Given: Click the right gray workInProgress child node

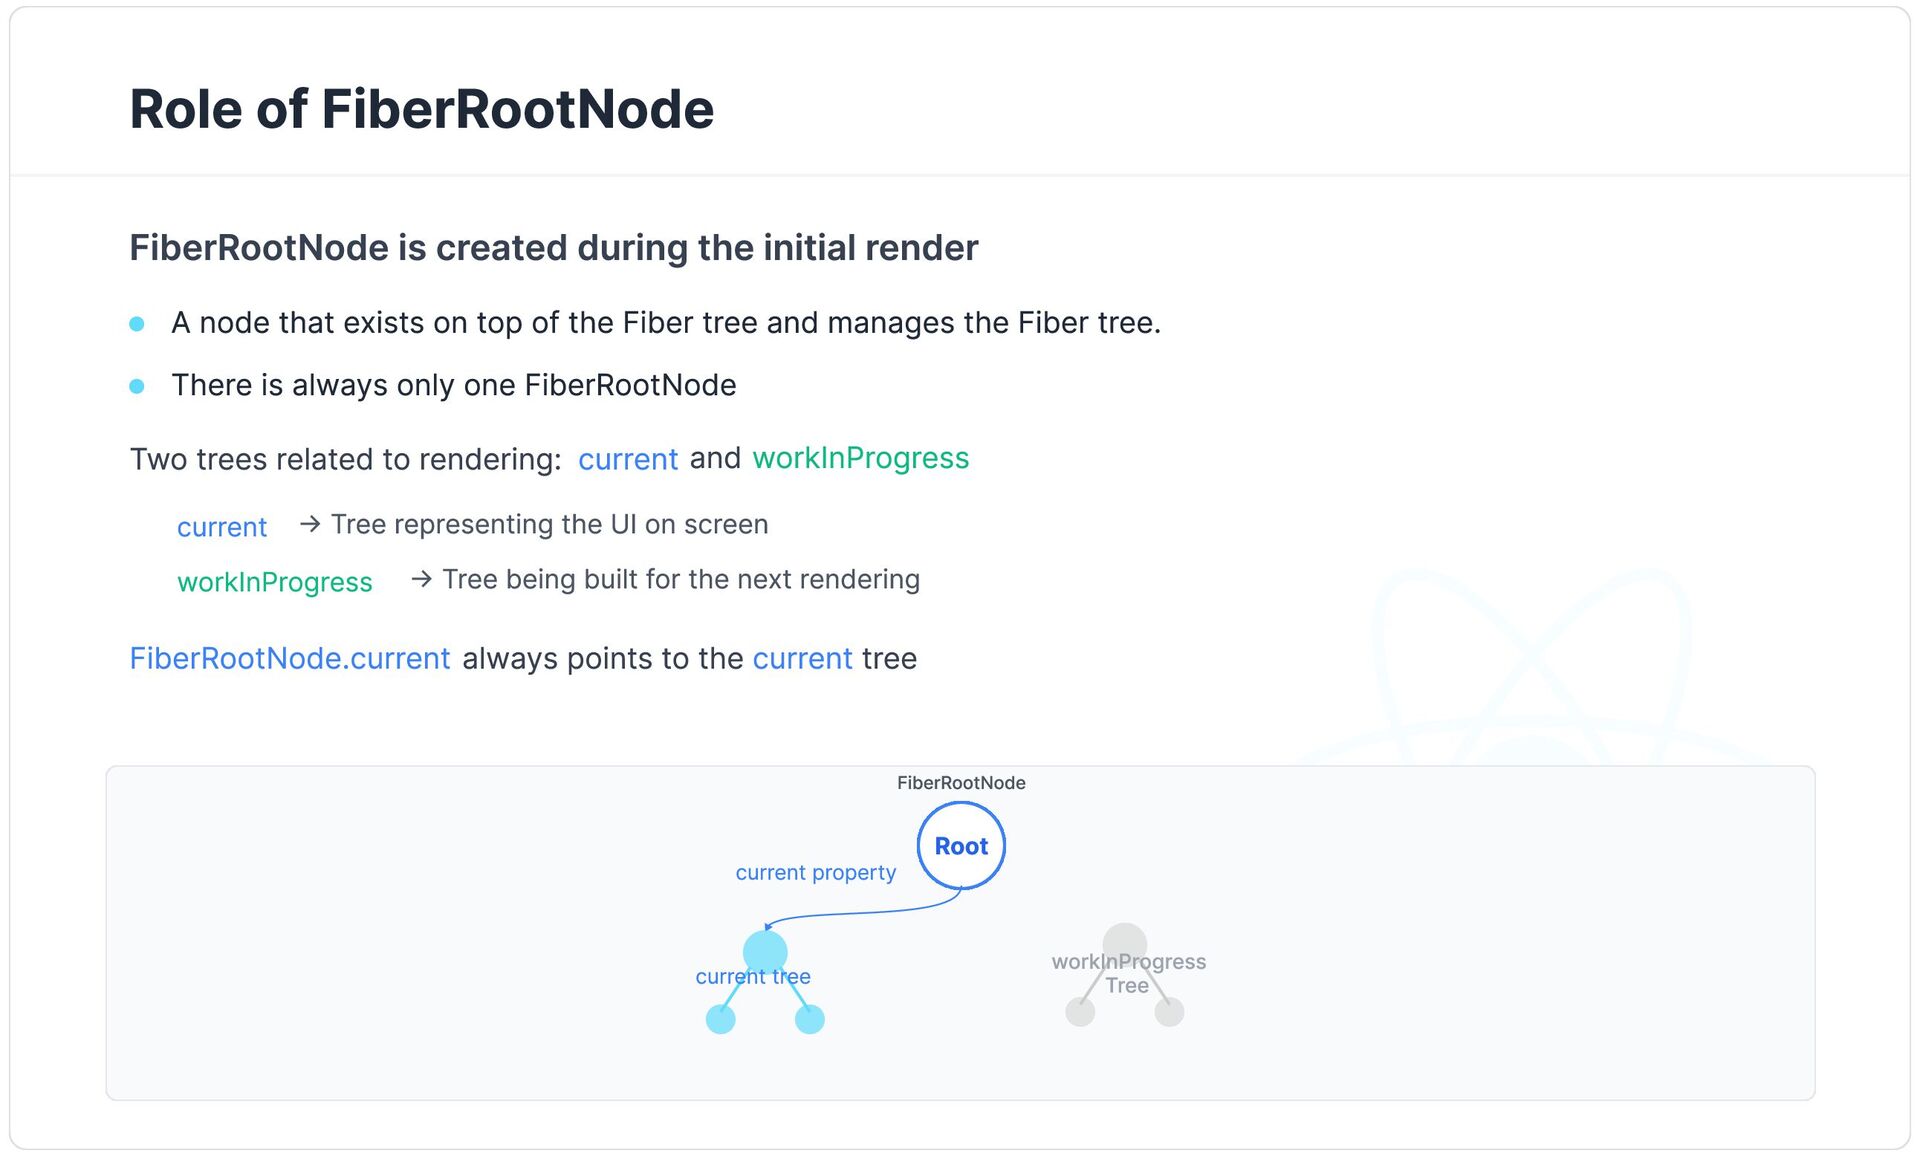Looking at the screenshot, I should click(1169, 1011).
